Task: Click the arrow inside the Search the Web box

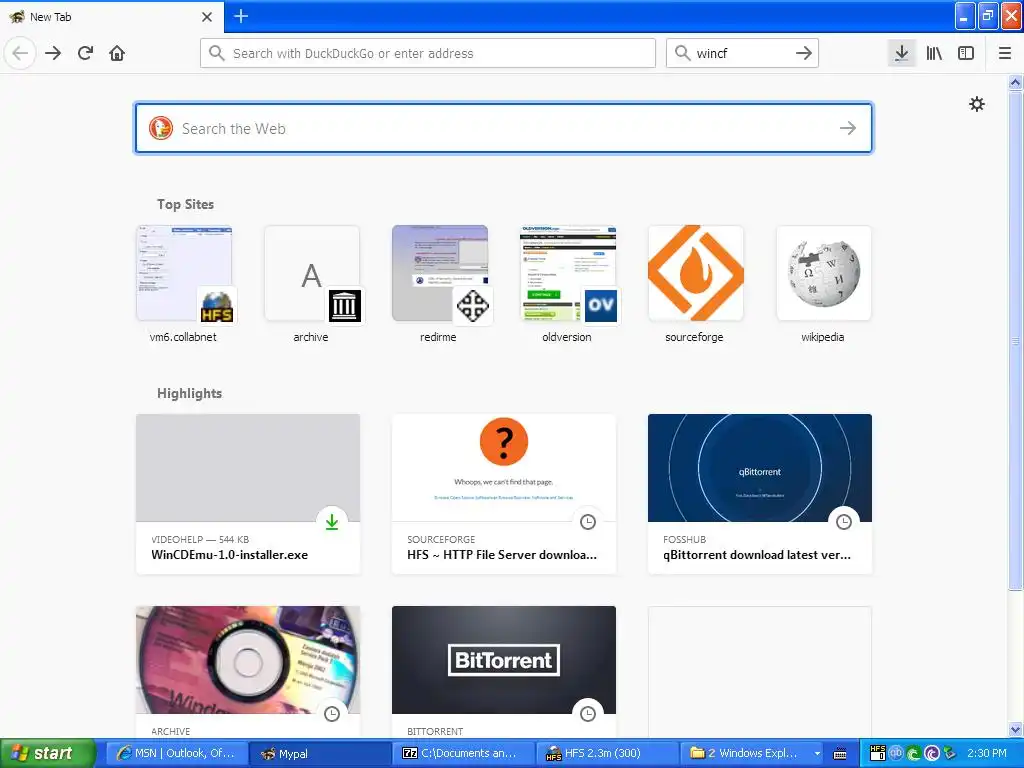Action: (848, 128)
